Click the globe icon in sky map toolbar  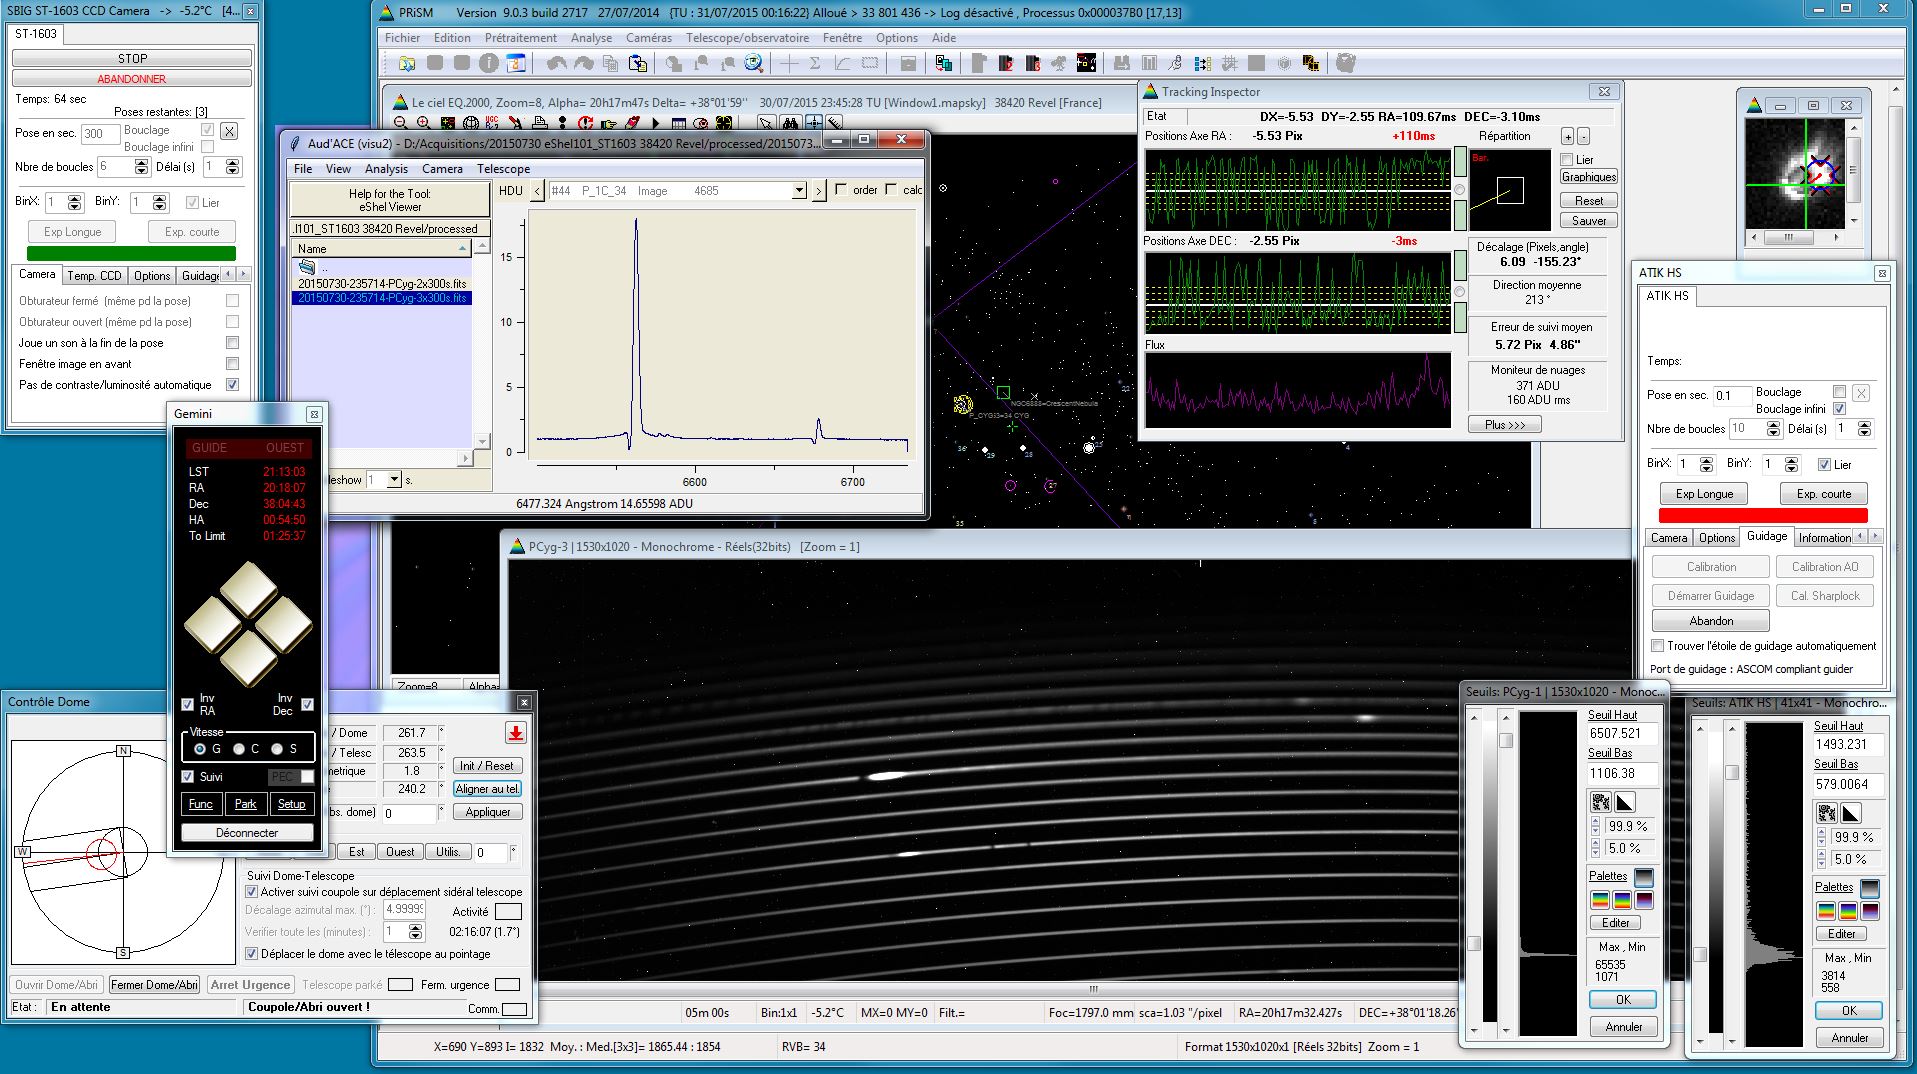point(470,124)
